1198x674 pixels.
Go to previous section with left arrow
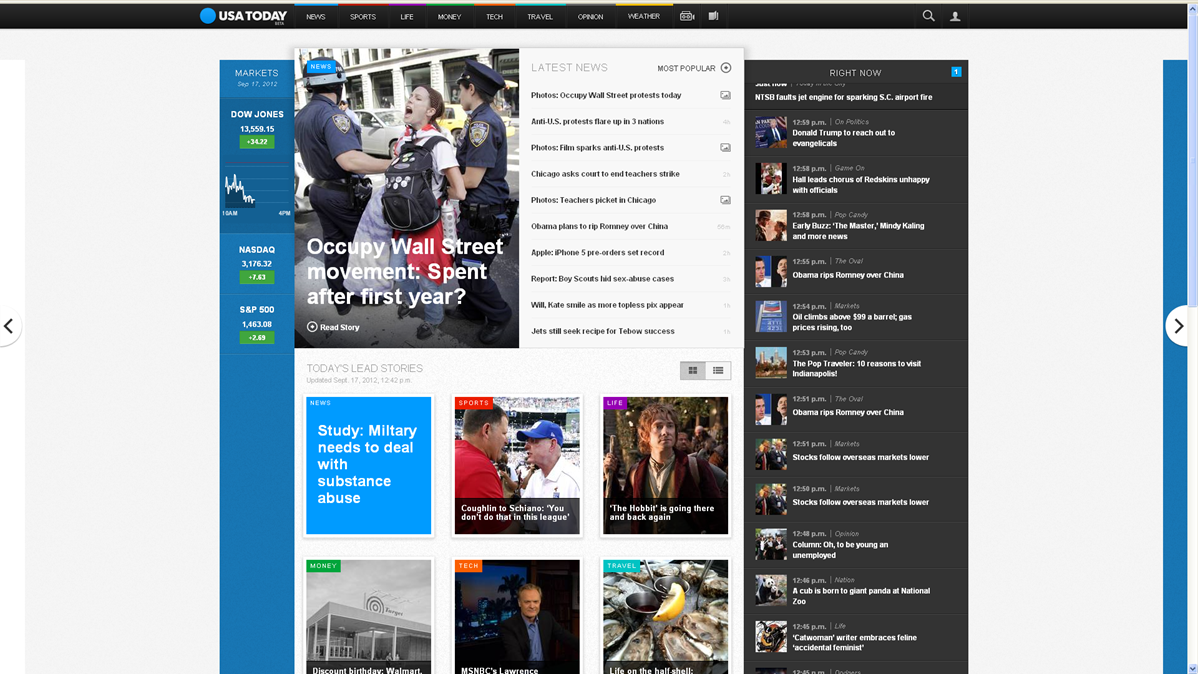9,326
